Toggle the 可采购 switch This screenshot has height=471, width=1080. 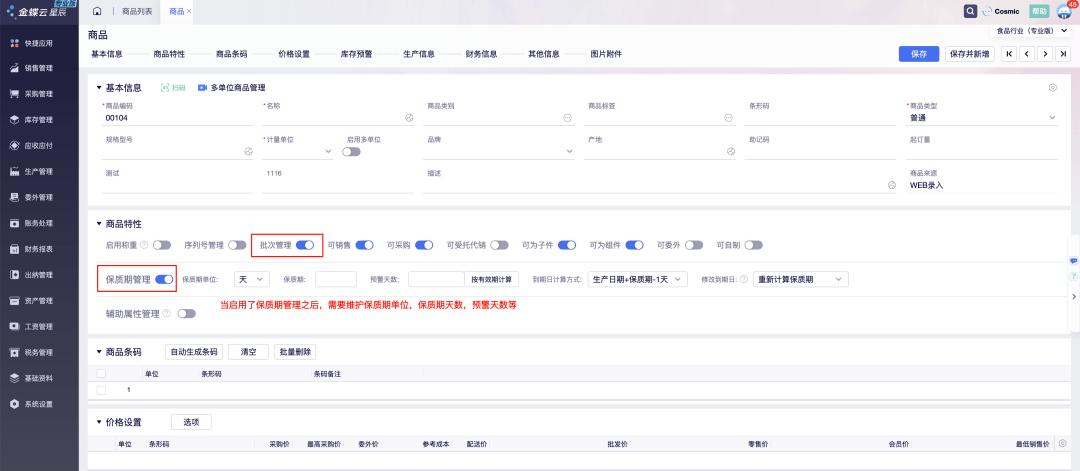coord(424,244)
